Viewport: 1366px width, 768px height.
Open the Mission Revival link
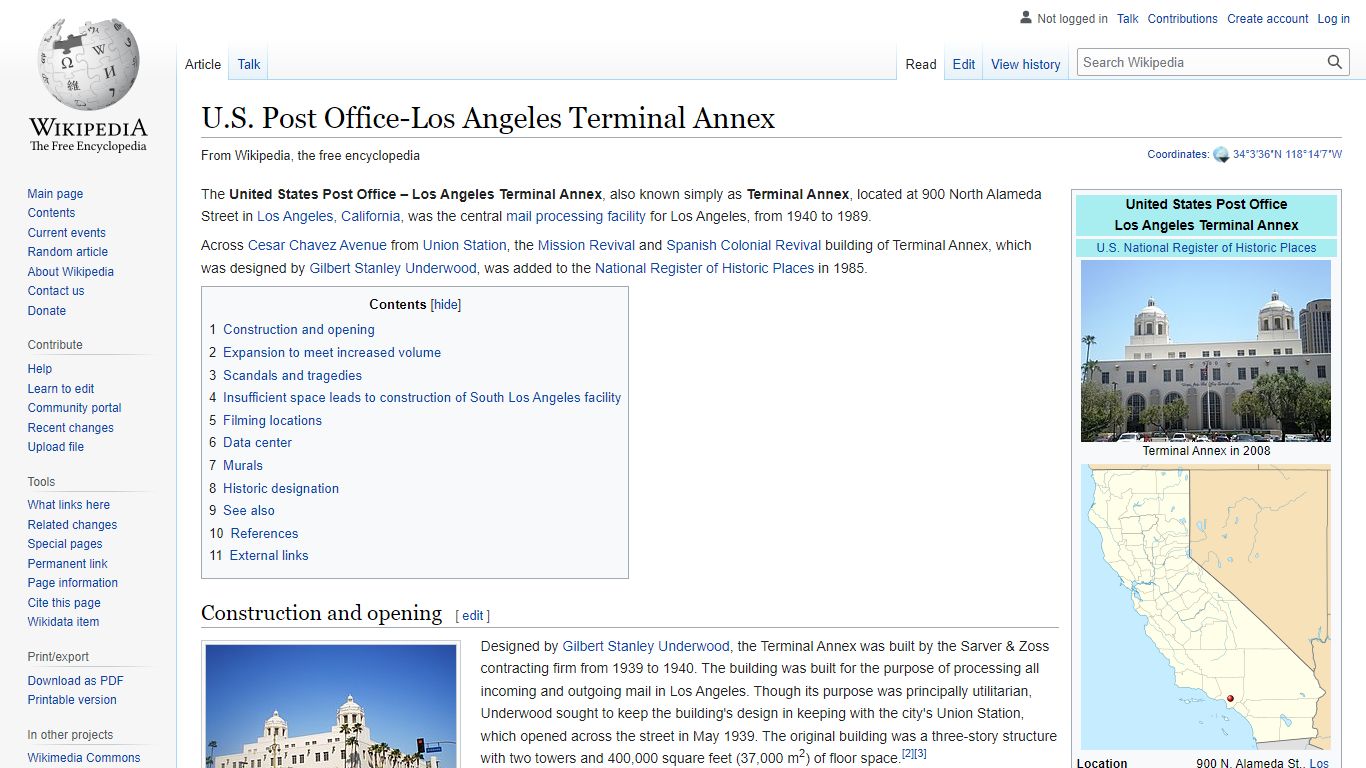point(586,245)
